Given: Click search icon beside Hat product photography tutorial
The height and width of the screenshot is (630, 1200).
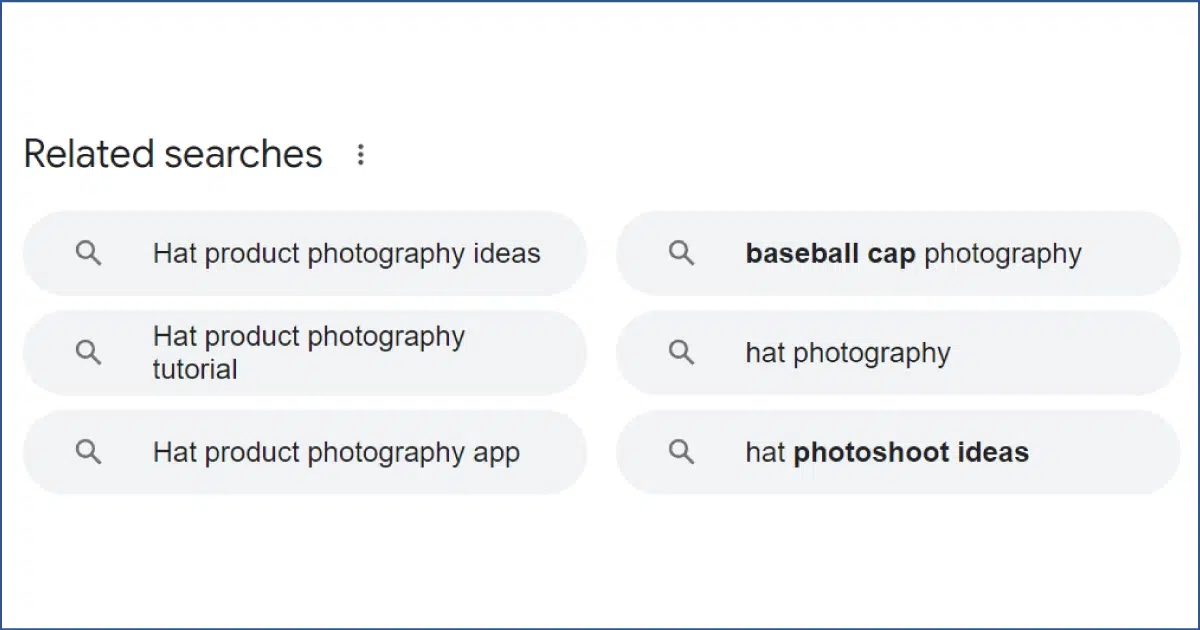Looking at the screenshot, I should 89,353.
